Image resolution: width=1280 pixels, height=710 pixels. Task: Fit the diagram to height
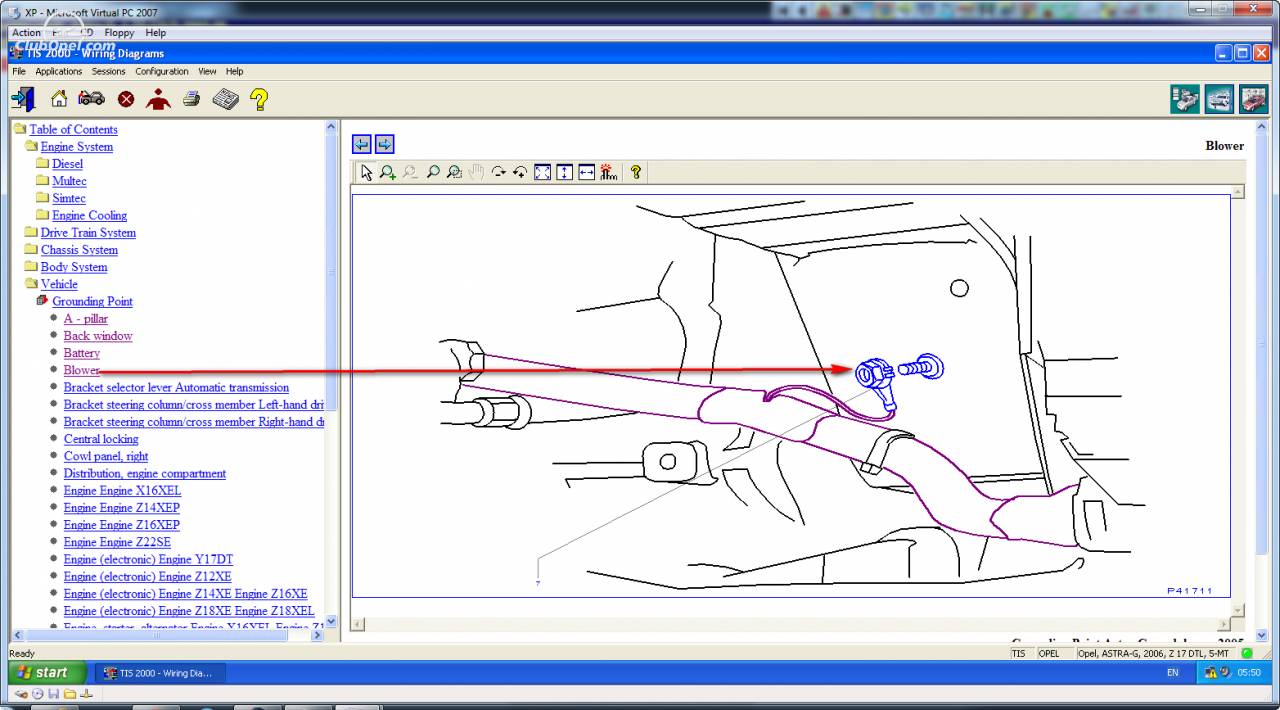click(x=564, y=172)
